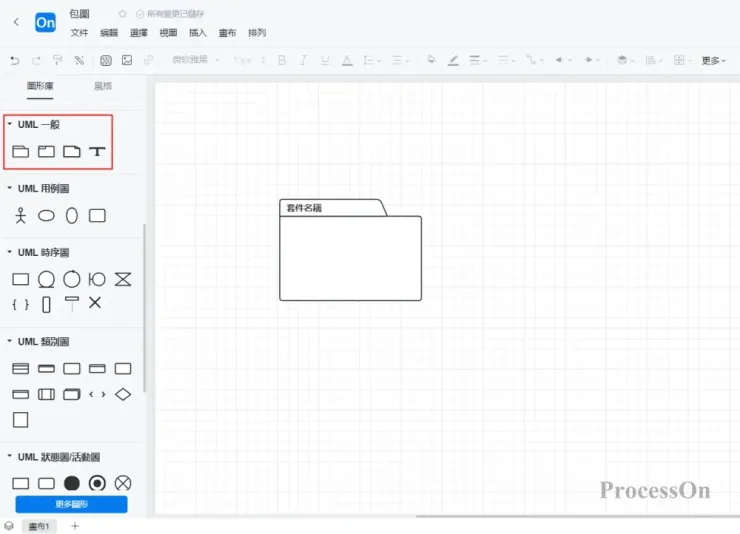This screenshot has height=534, width=740.
Task: Switch to the 圖形庫 tab
Action: (x=40, y=86)
